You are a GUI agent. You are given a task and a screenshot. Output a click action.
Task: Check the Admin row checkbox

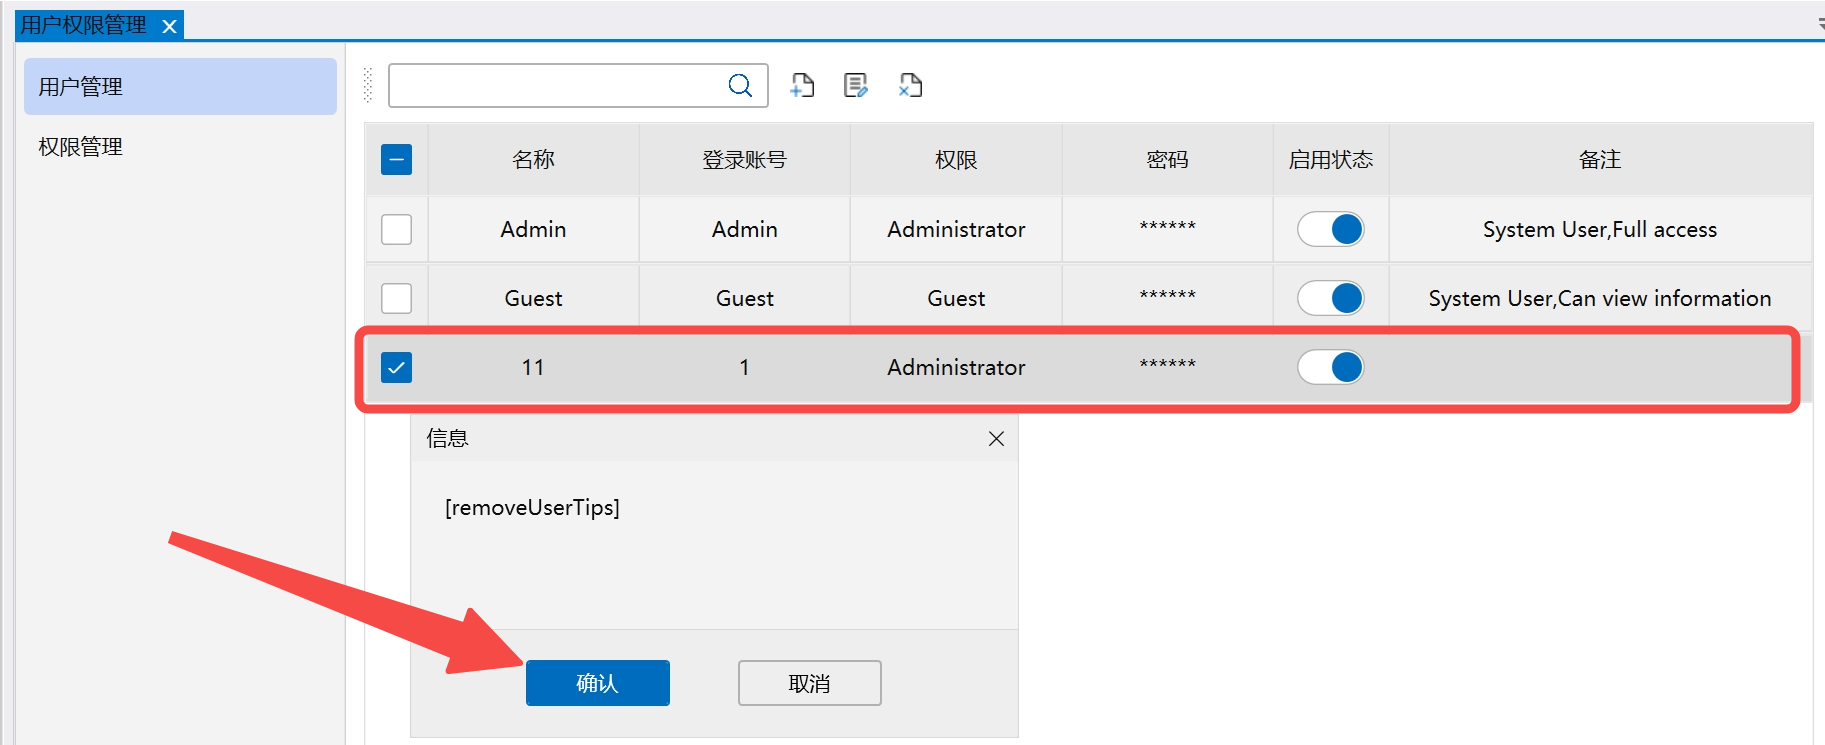point(397,229)
